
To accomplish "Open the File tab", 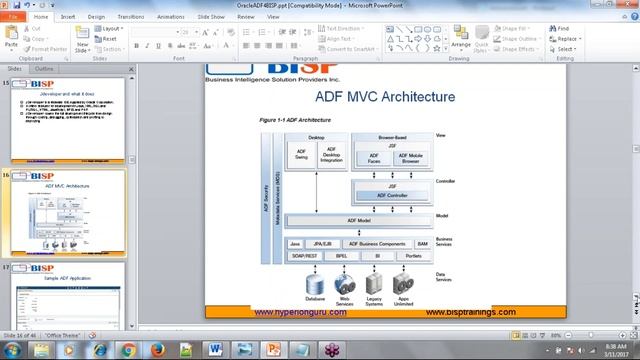I will click(x=13, y=17).
